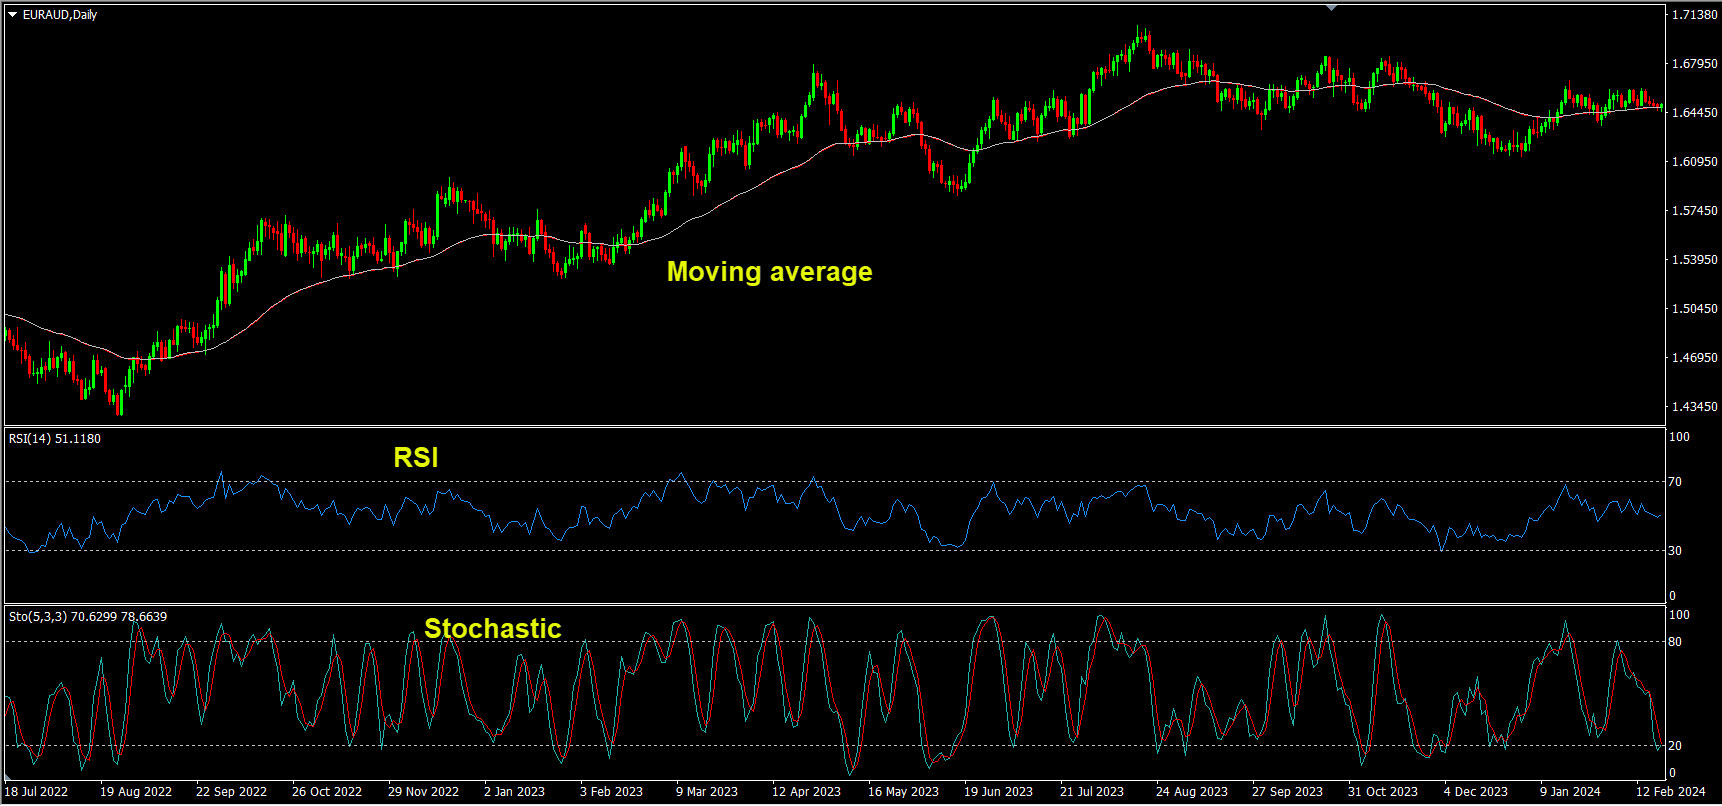Select the yellow Moving average label
The image size is (1722, 806).
click(769, 272)
